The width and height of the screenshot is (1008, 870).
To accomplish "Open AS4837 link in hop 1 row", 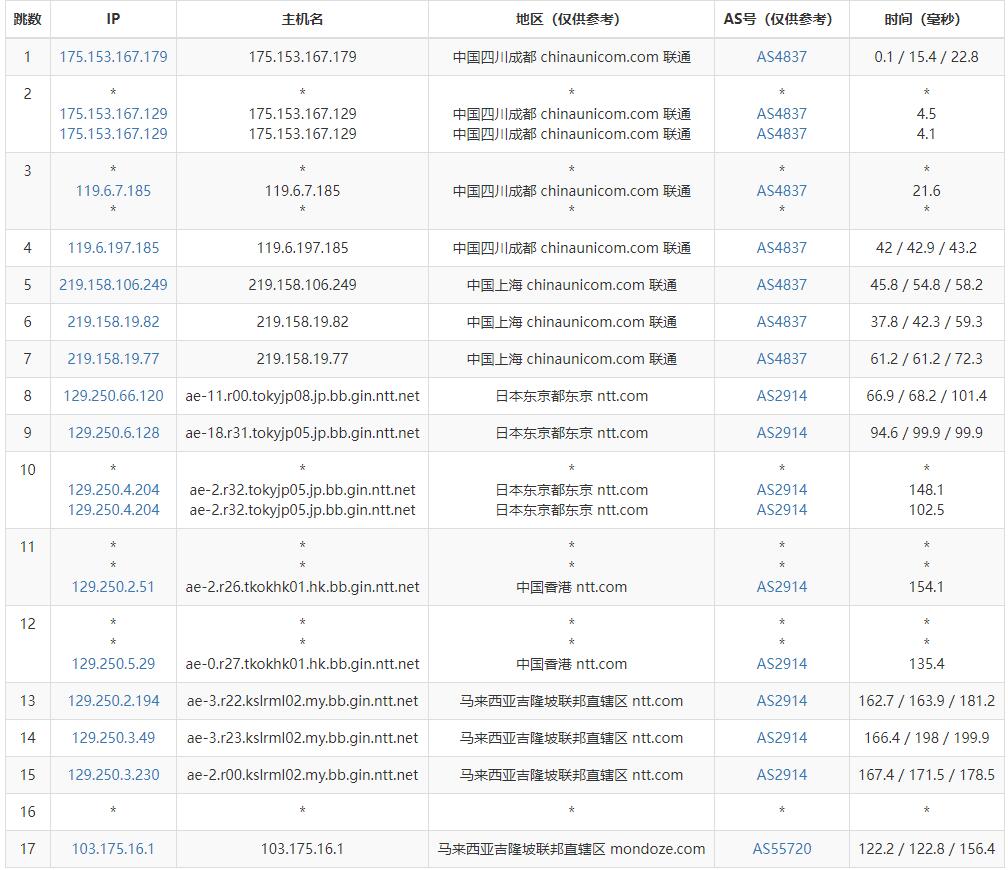I will pyautogui.click(x=782, y=57).
